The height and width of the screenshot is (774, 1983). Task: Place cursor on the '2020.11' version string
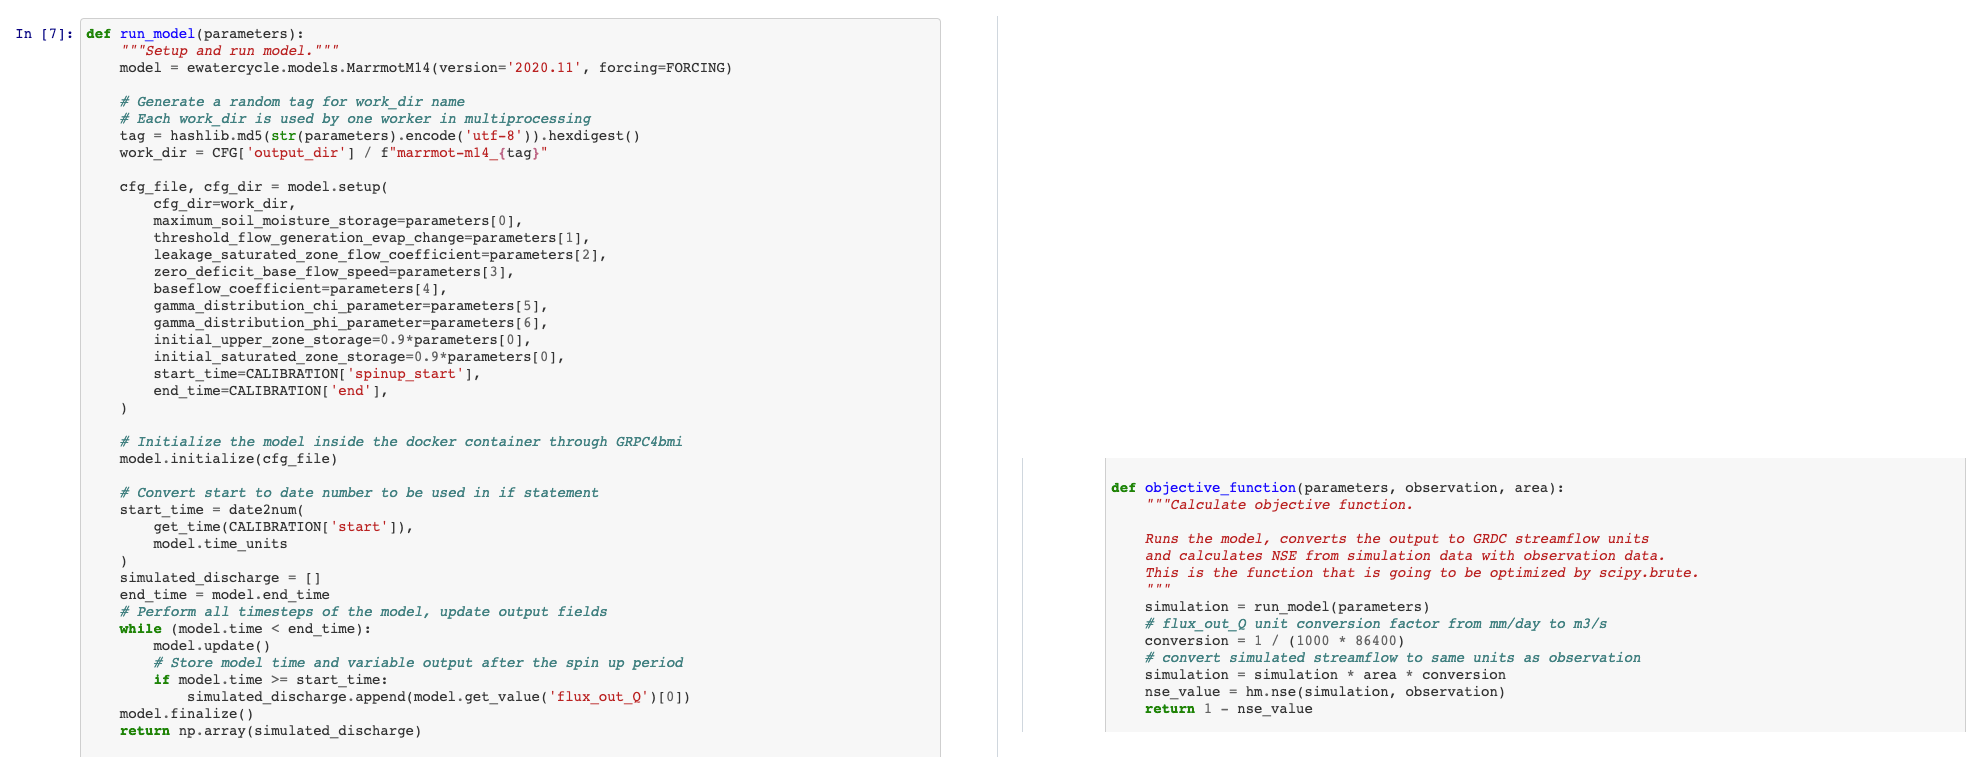pyautogui.click(x=545, y=68)
